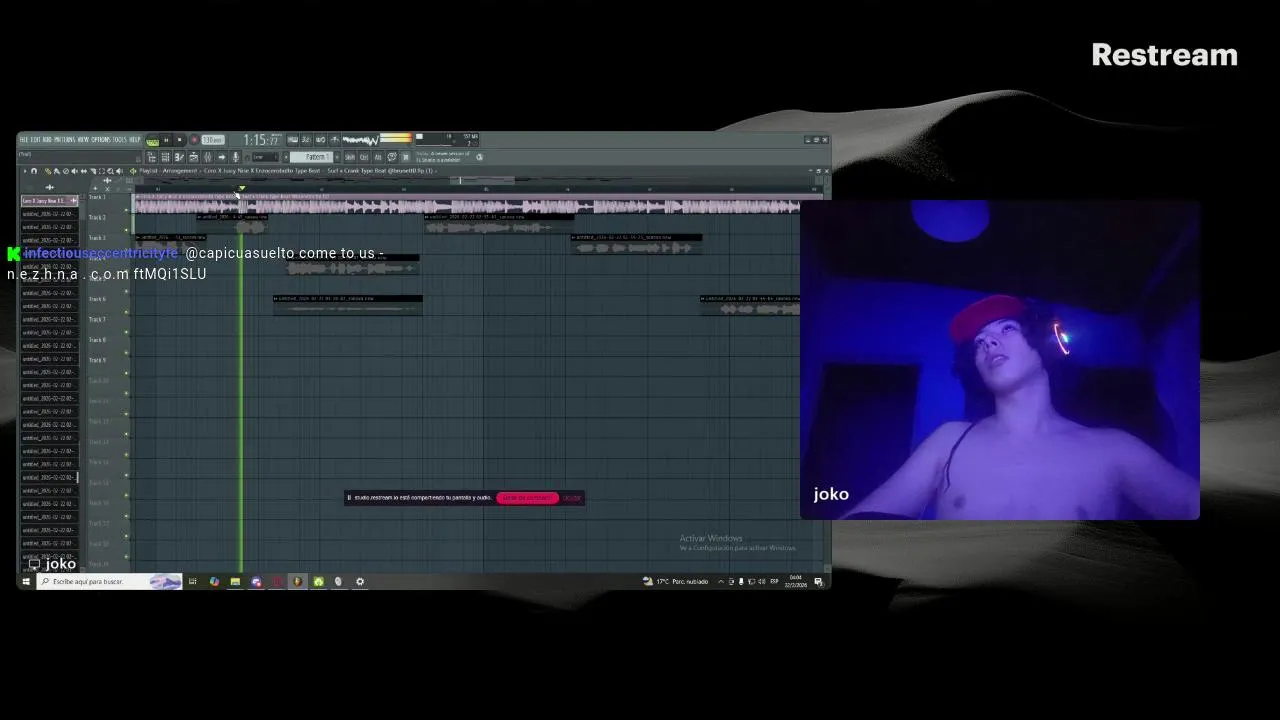Toggle the pattern/song mode button
The image size is (1280, 720).
click(x=153, y=141)
